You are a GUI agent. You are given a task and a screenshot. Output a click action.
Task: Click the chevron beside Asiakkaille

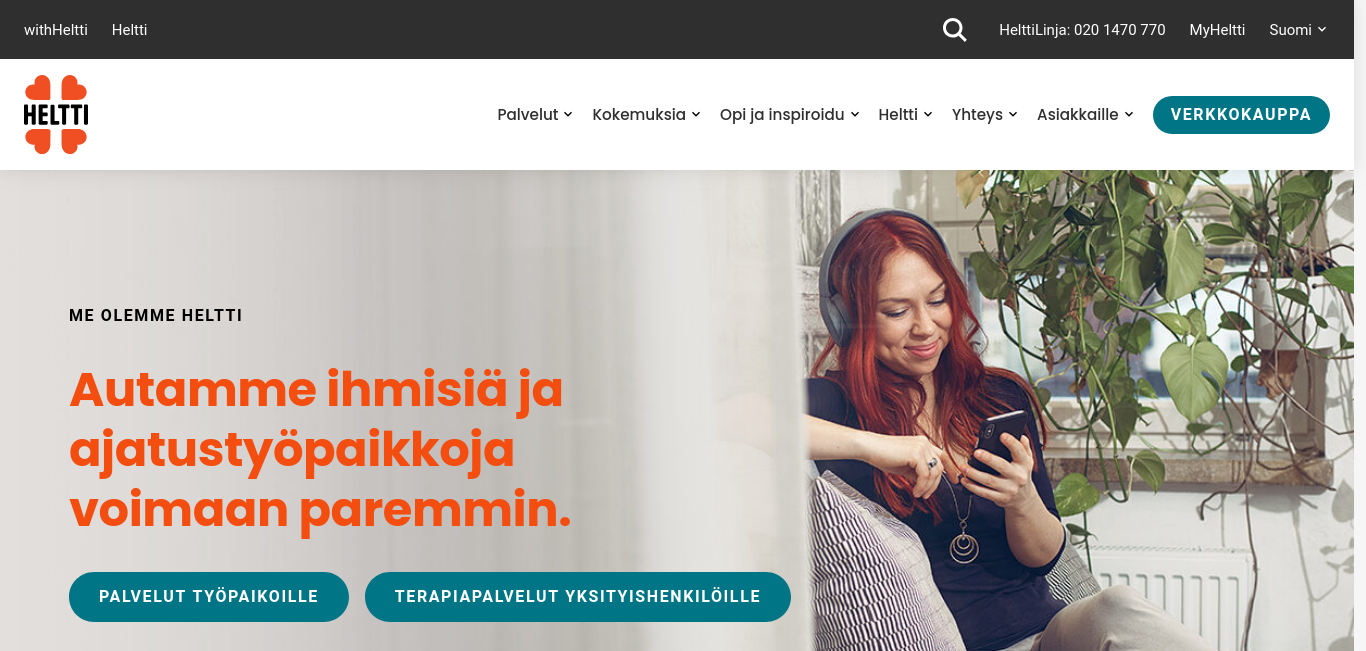pyautogui.click(x=1129, y=114)
